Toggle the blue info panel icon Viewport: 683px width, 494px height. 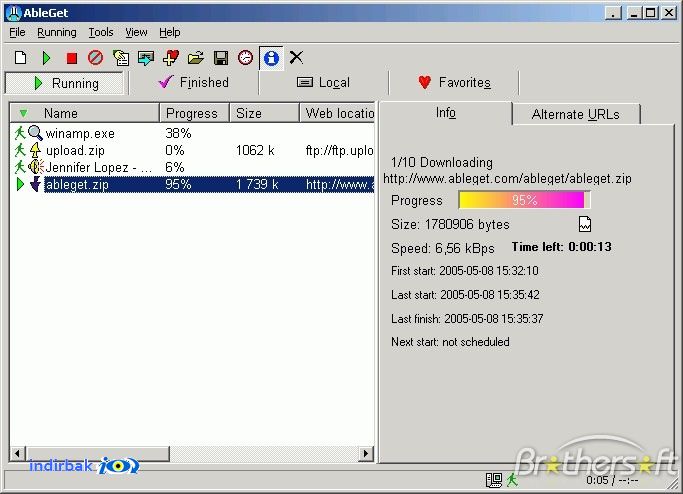271,58
